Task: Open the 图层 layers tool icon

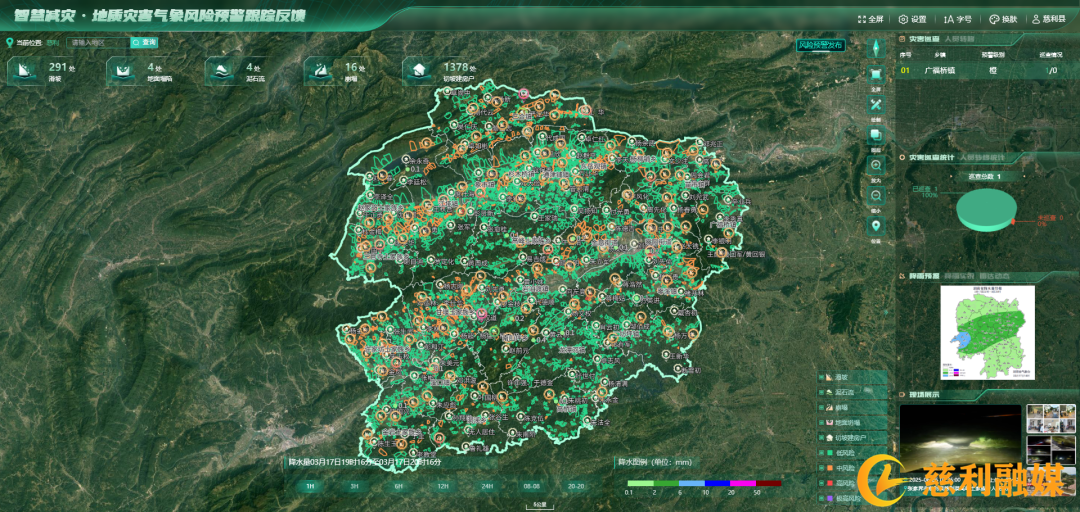Action: coord(877,135)
